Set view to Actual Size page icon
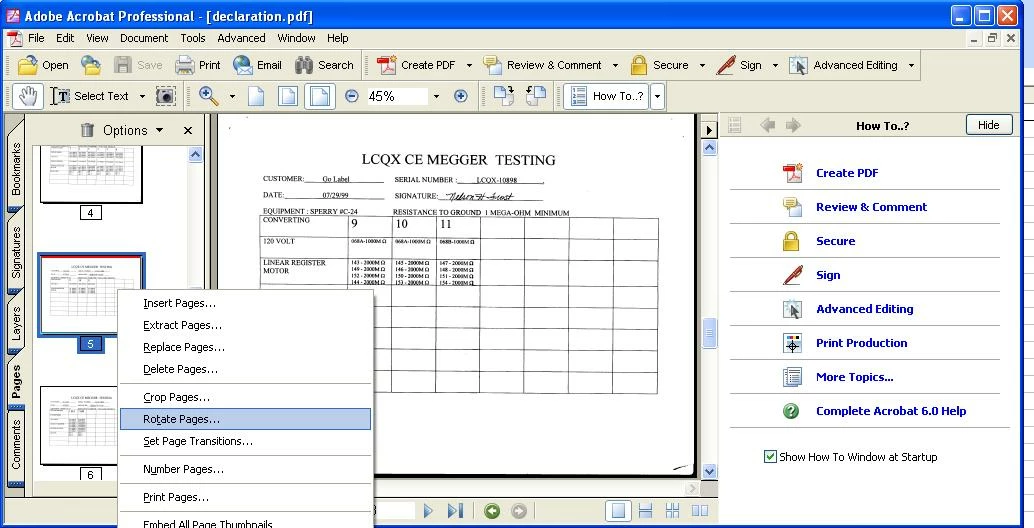 pos(256,96)
